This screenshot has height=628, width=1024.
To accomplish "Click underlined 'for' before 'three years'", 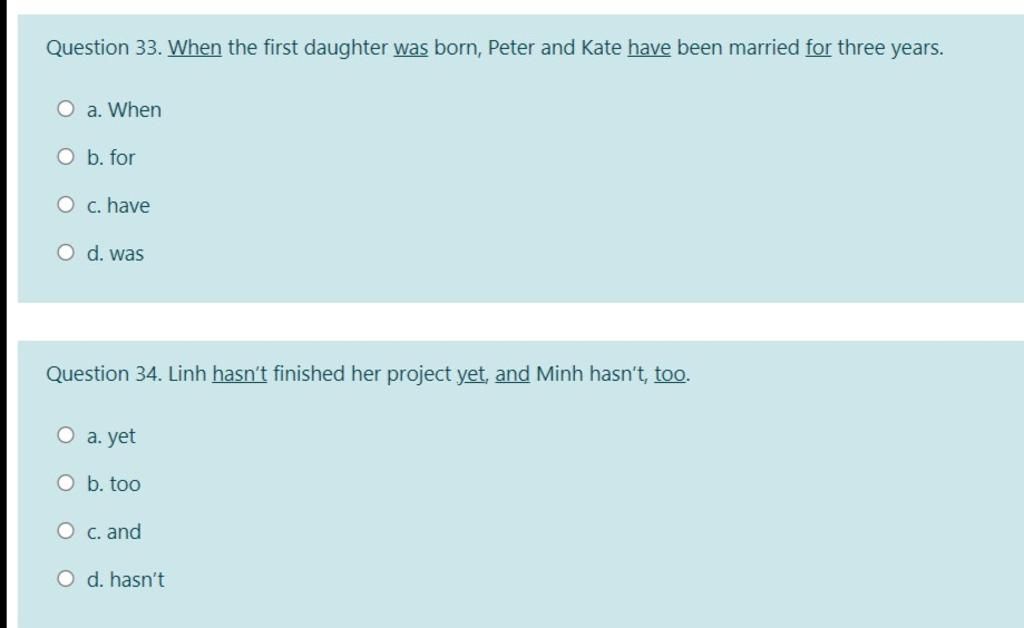I will click(x=818, y=48).
